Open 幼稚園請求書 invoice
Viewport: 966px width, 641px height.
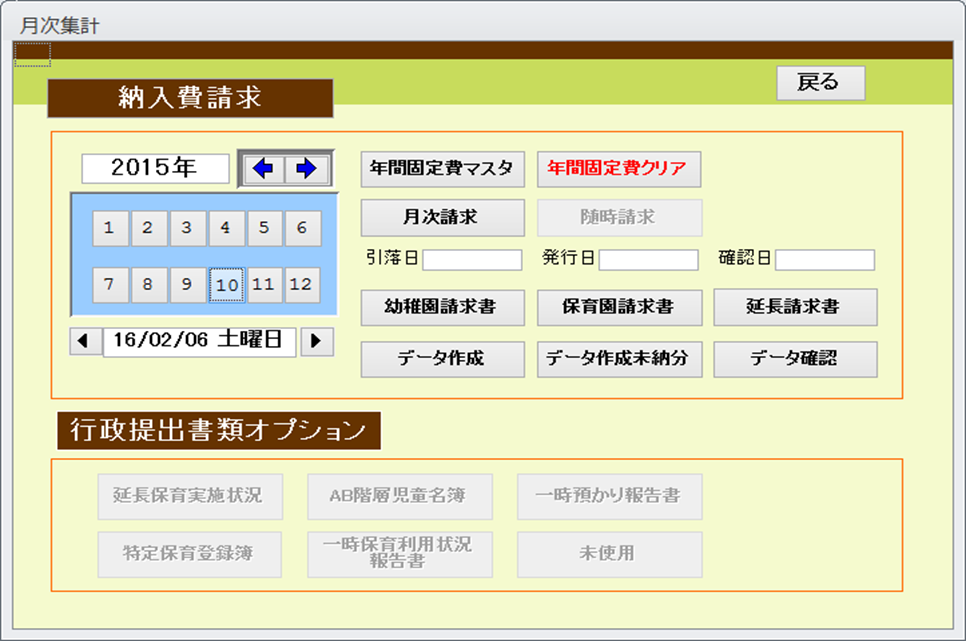coord(442,308)
